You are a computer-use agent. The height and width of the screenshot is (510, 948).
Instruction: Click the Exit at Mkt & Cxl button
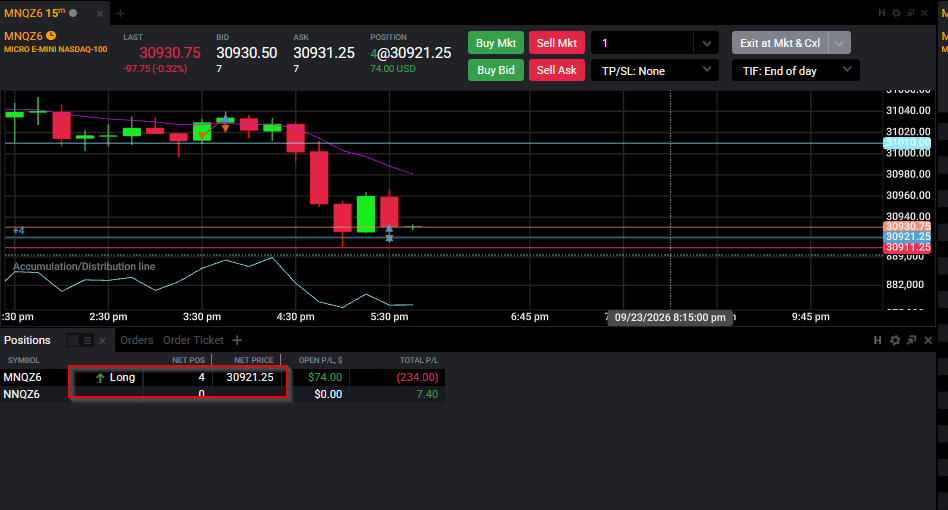[780, 43]
